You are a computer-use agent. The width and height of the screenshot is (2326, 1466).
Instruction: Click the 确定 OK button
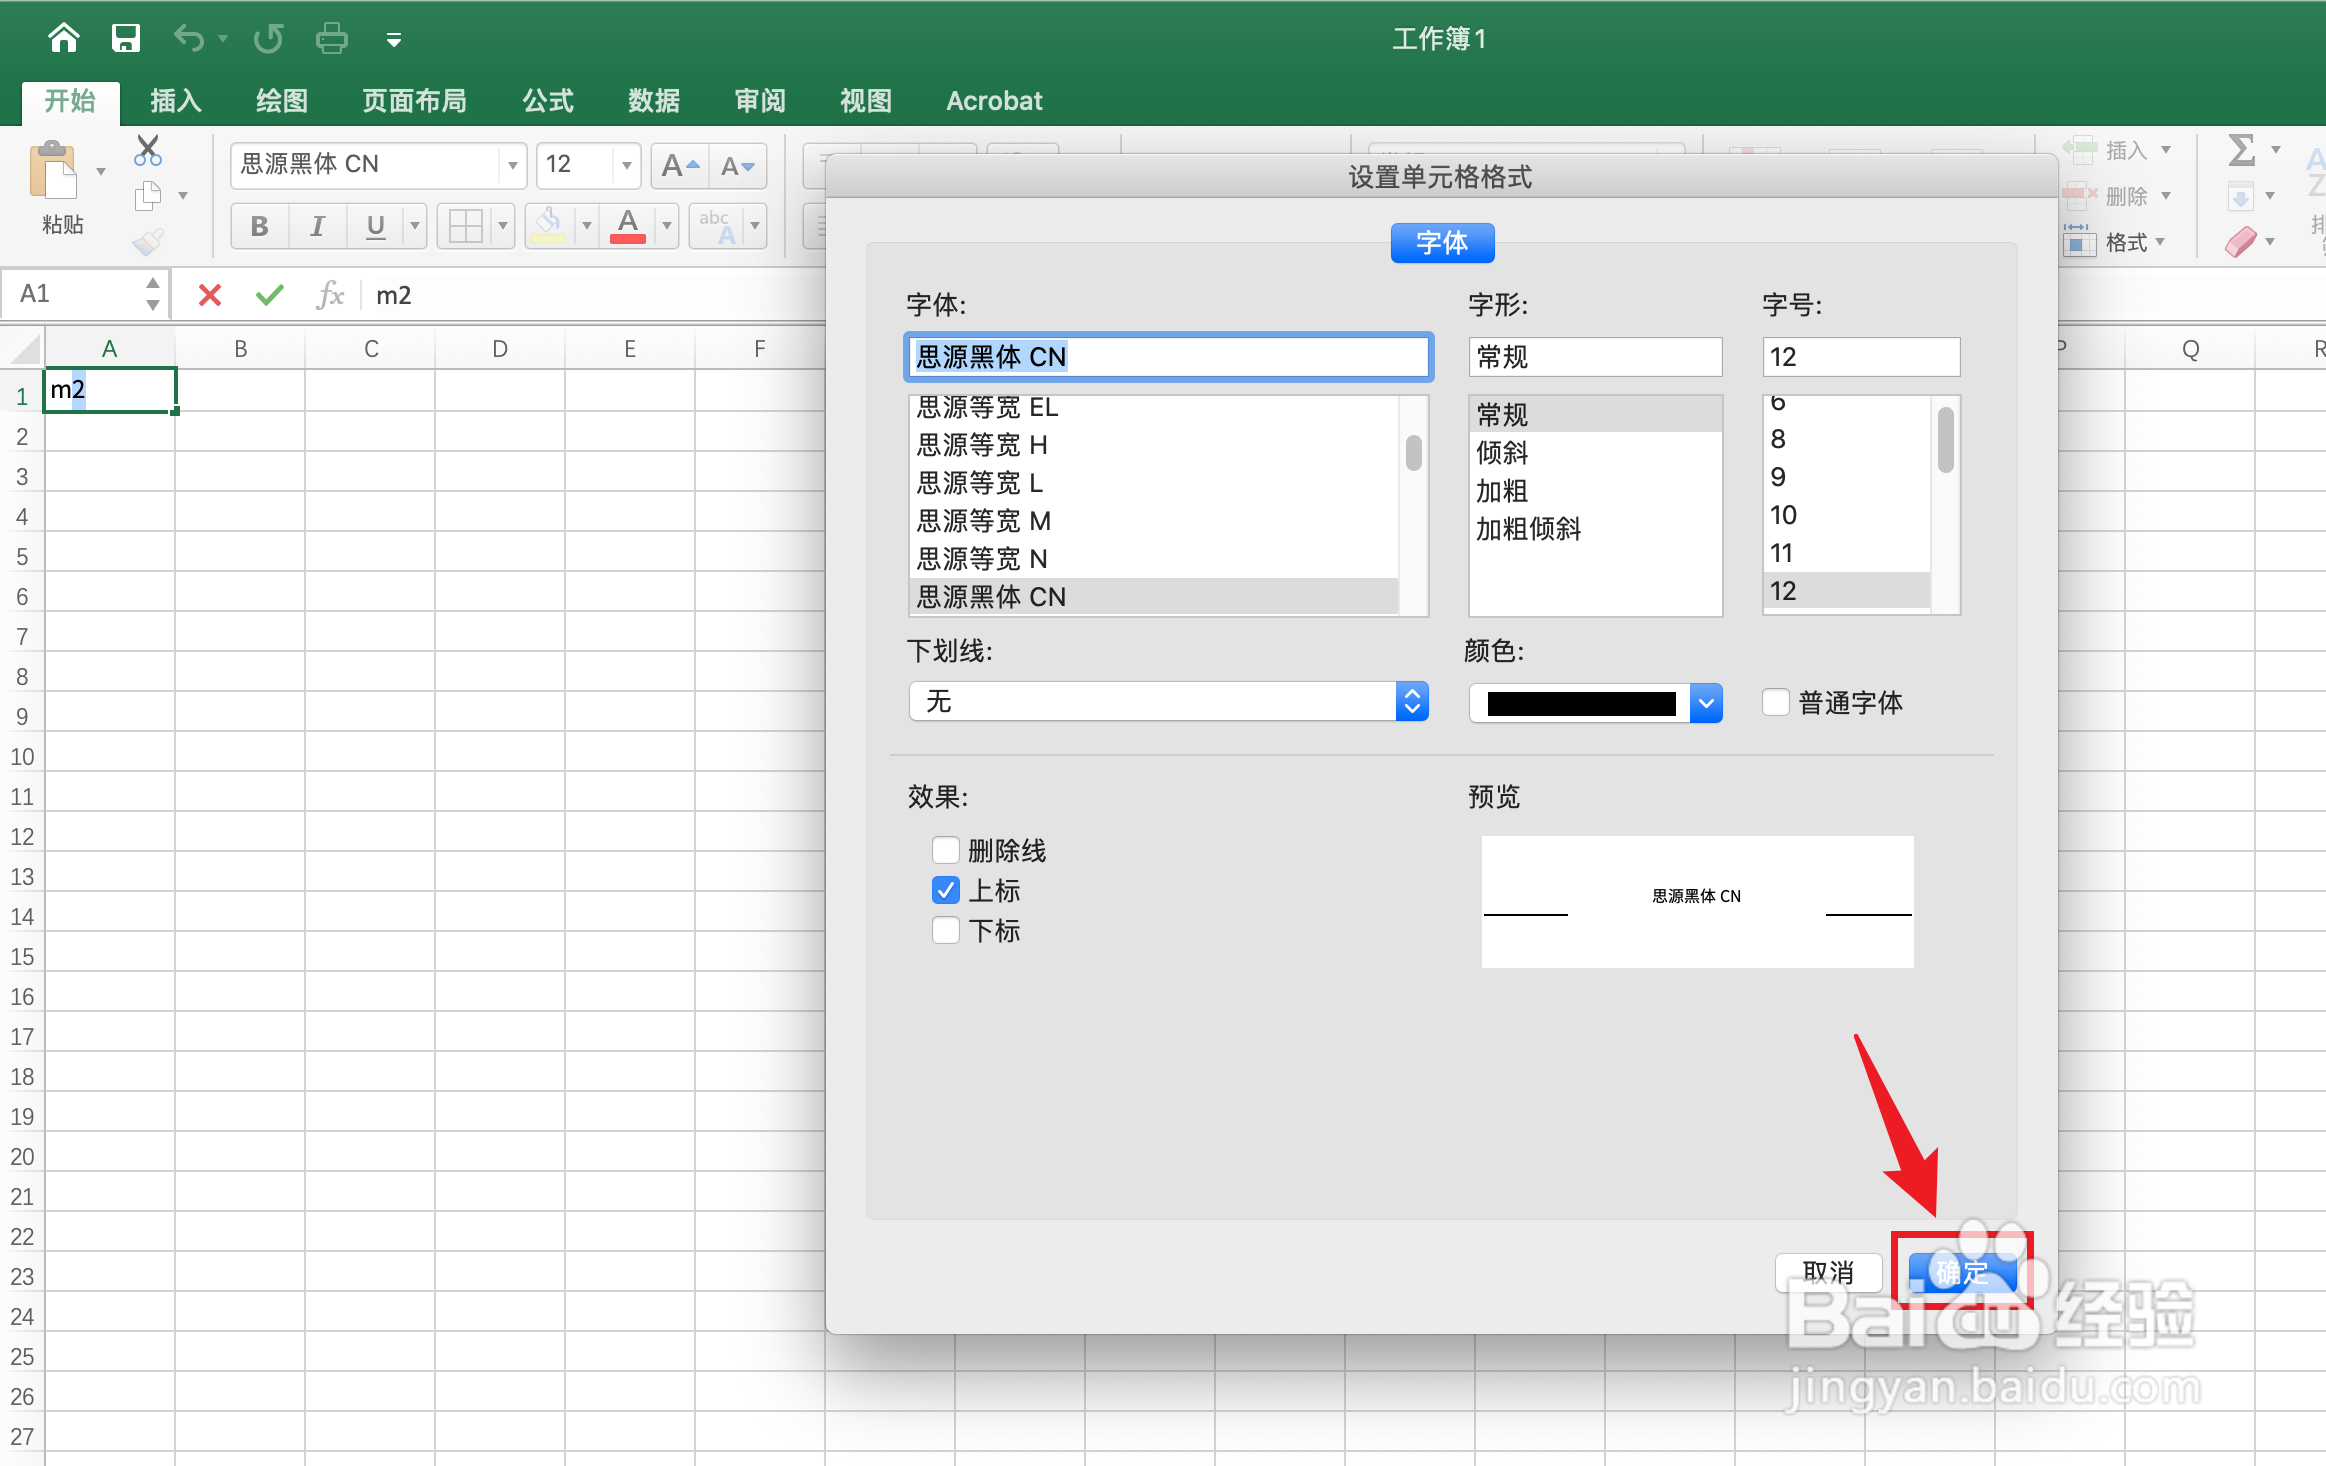point(1962,1272)
